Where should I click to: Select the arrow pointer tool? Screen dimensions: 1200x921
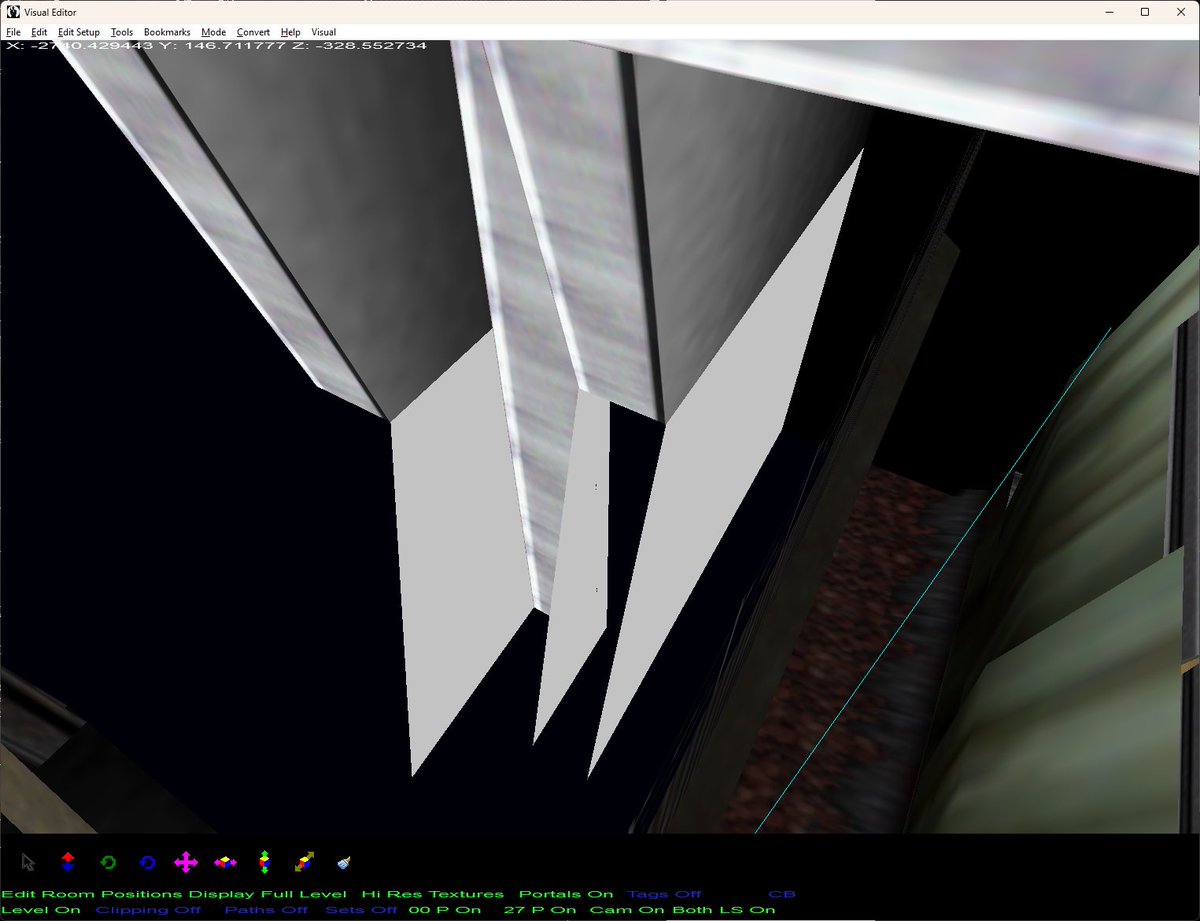click(28, 862)
